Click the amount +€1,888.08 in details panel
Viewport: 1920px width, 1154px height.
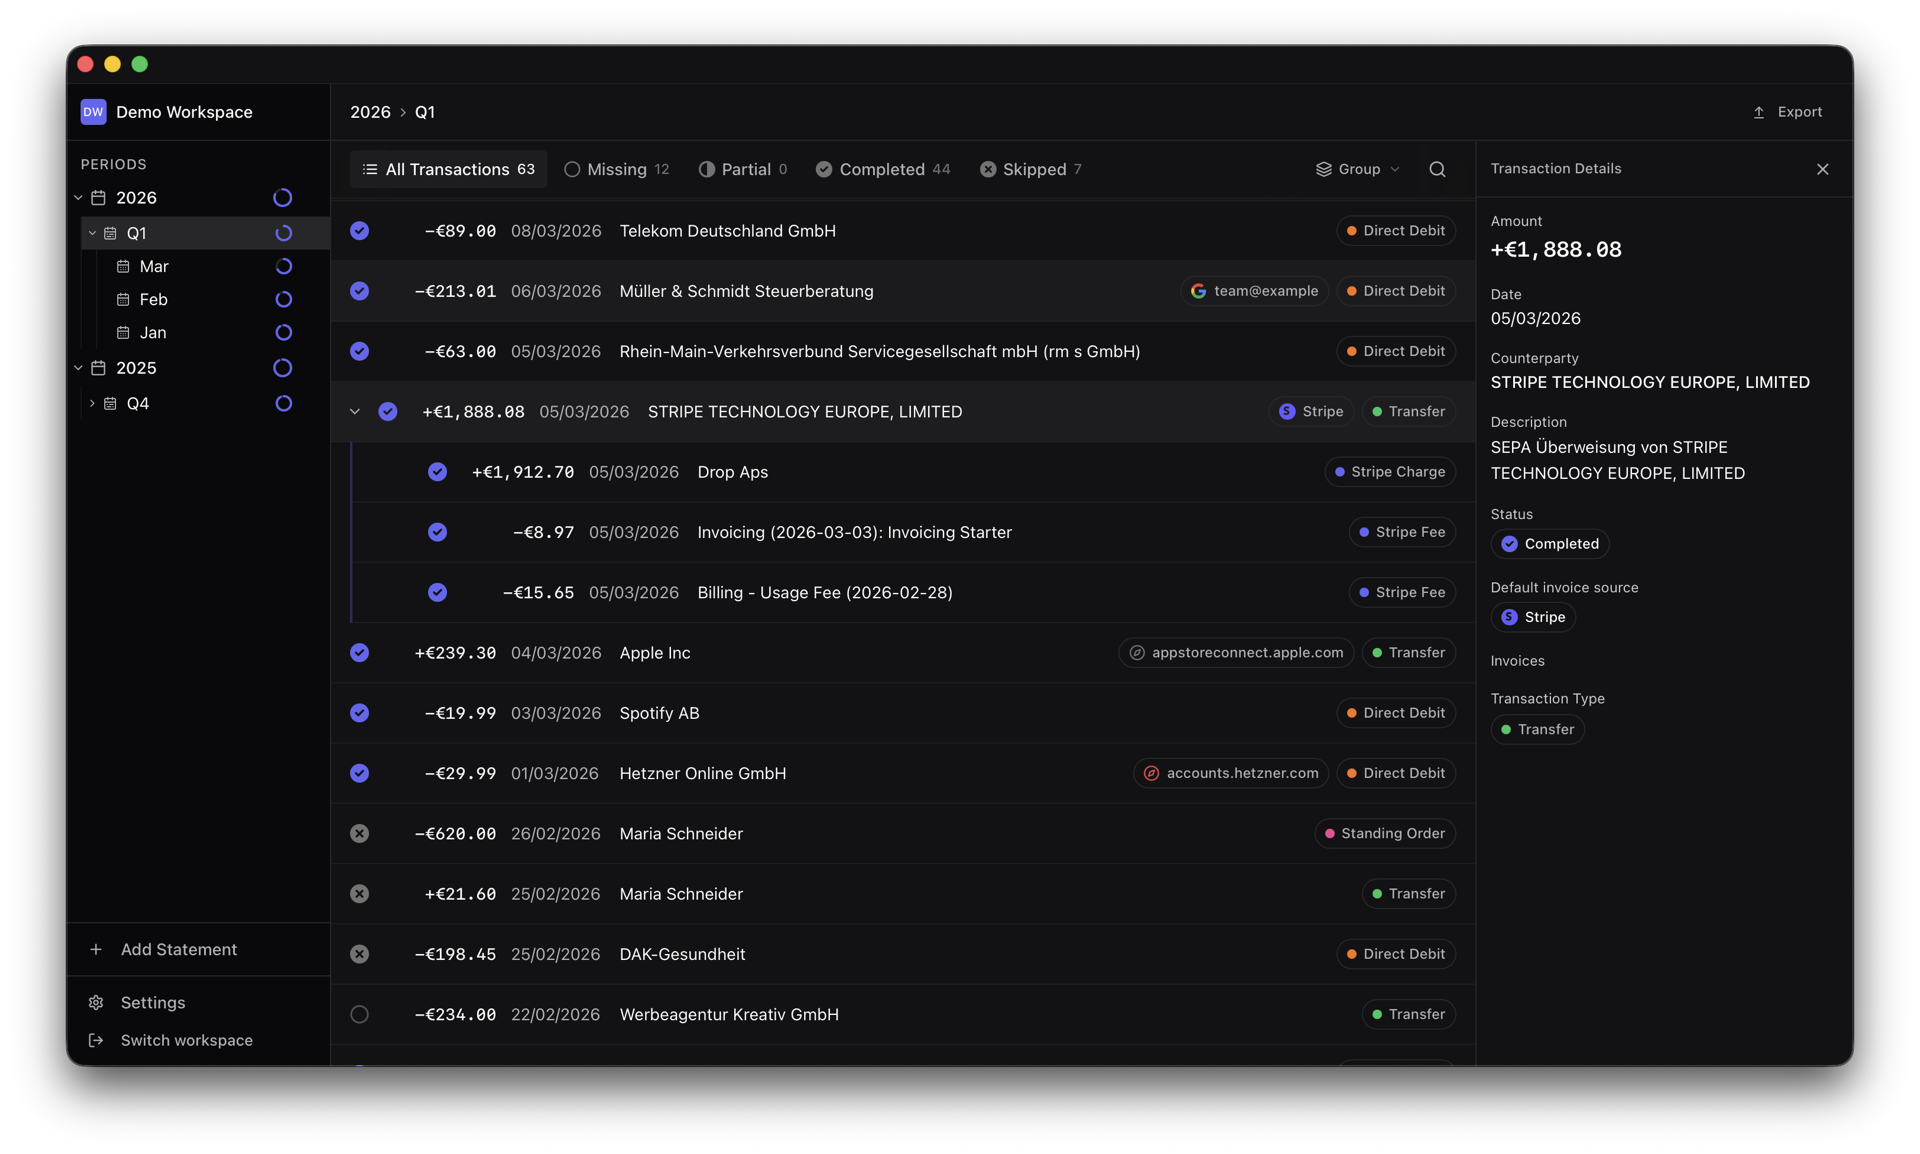coord(1556,249)
